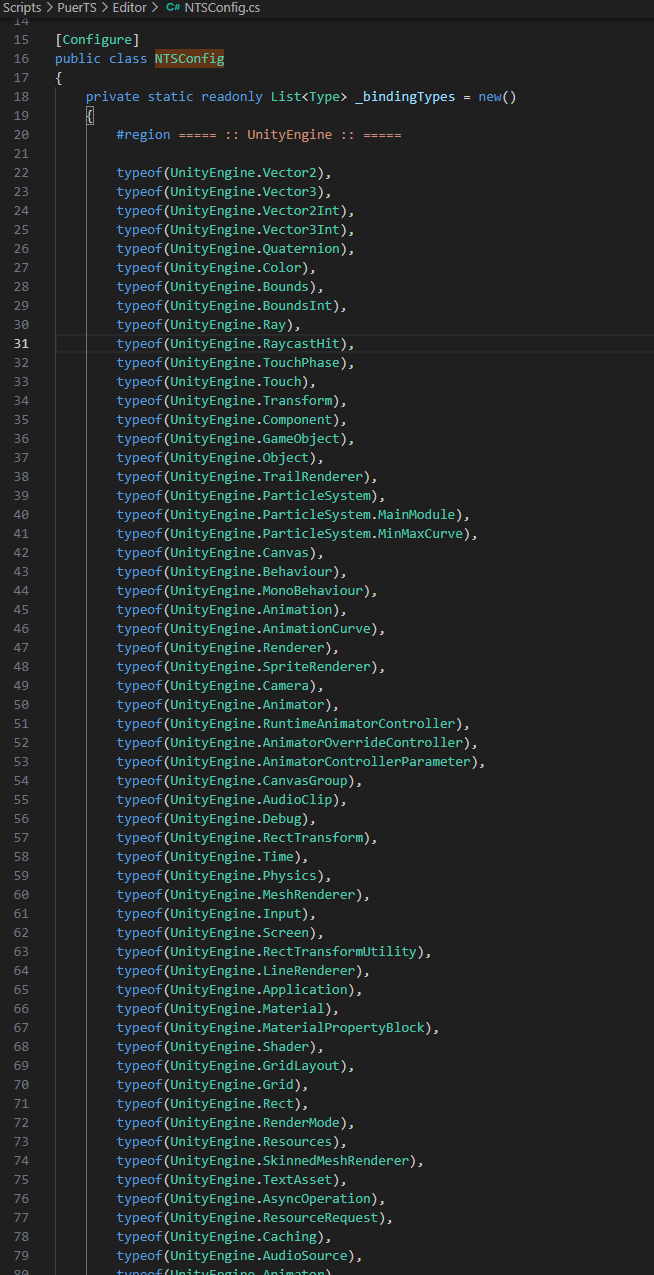Click the MaterialPropertyBlock type
654x1275 pixels.
[343, 1028]
